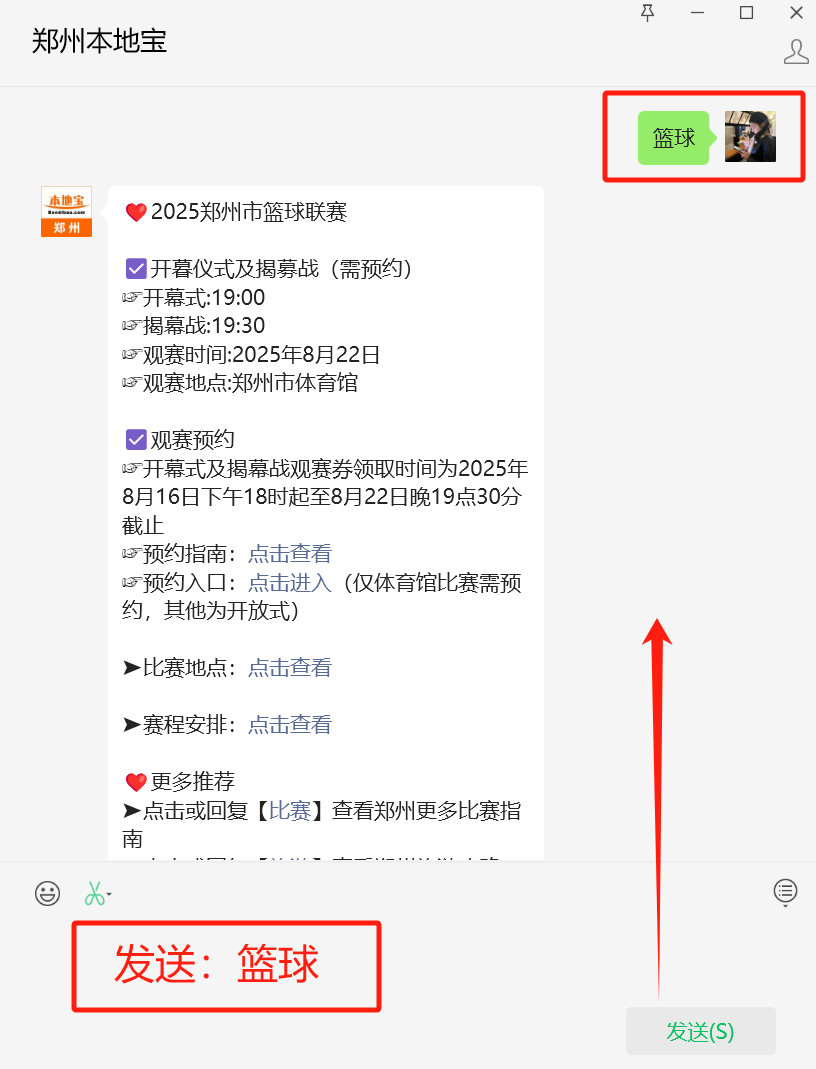Click the 比赛 keyword link
This screenshot has height=1069, width=816.
pos(290,810)
